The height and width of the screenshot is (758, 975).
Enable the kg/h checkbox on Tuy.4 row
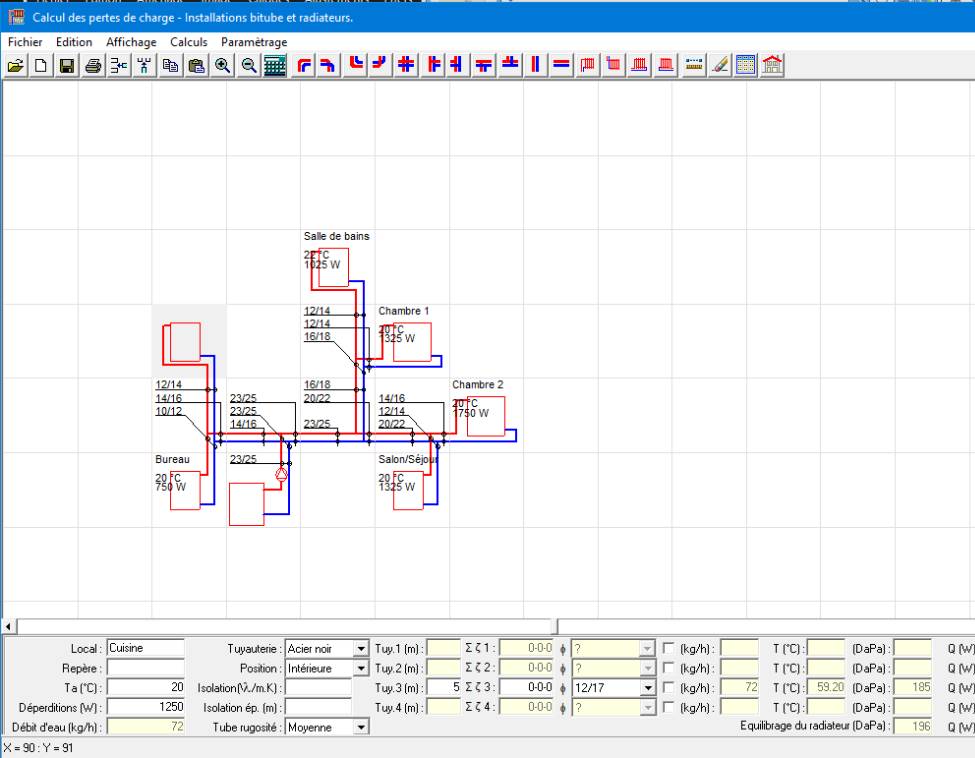tap(669, 708)
